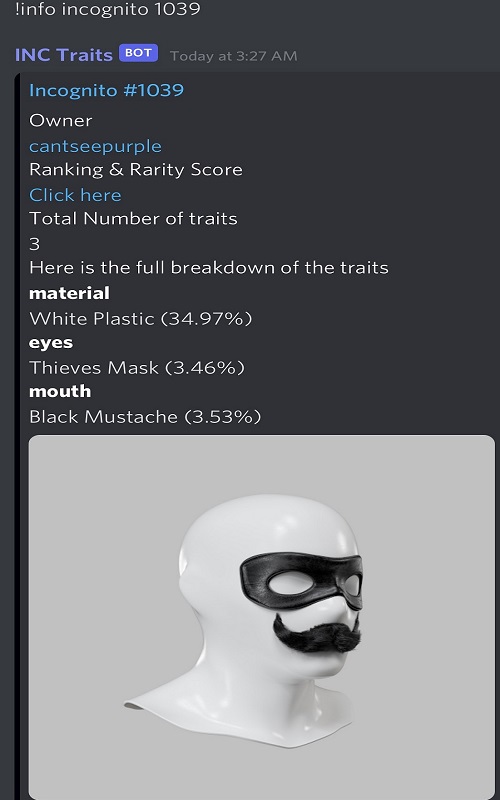
Task: Open the Incognito #1039 embed title link
Action: click(x=106, y=90)
